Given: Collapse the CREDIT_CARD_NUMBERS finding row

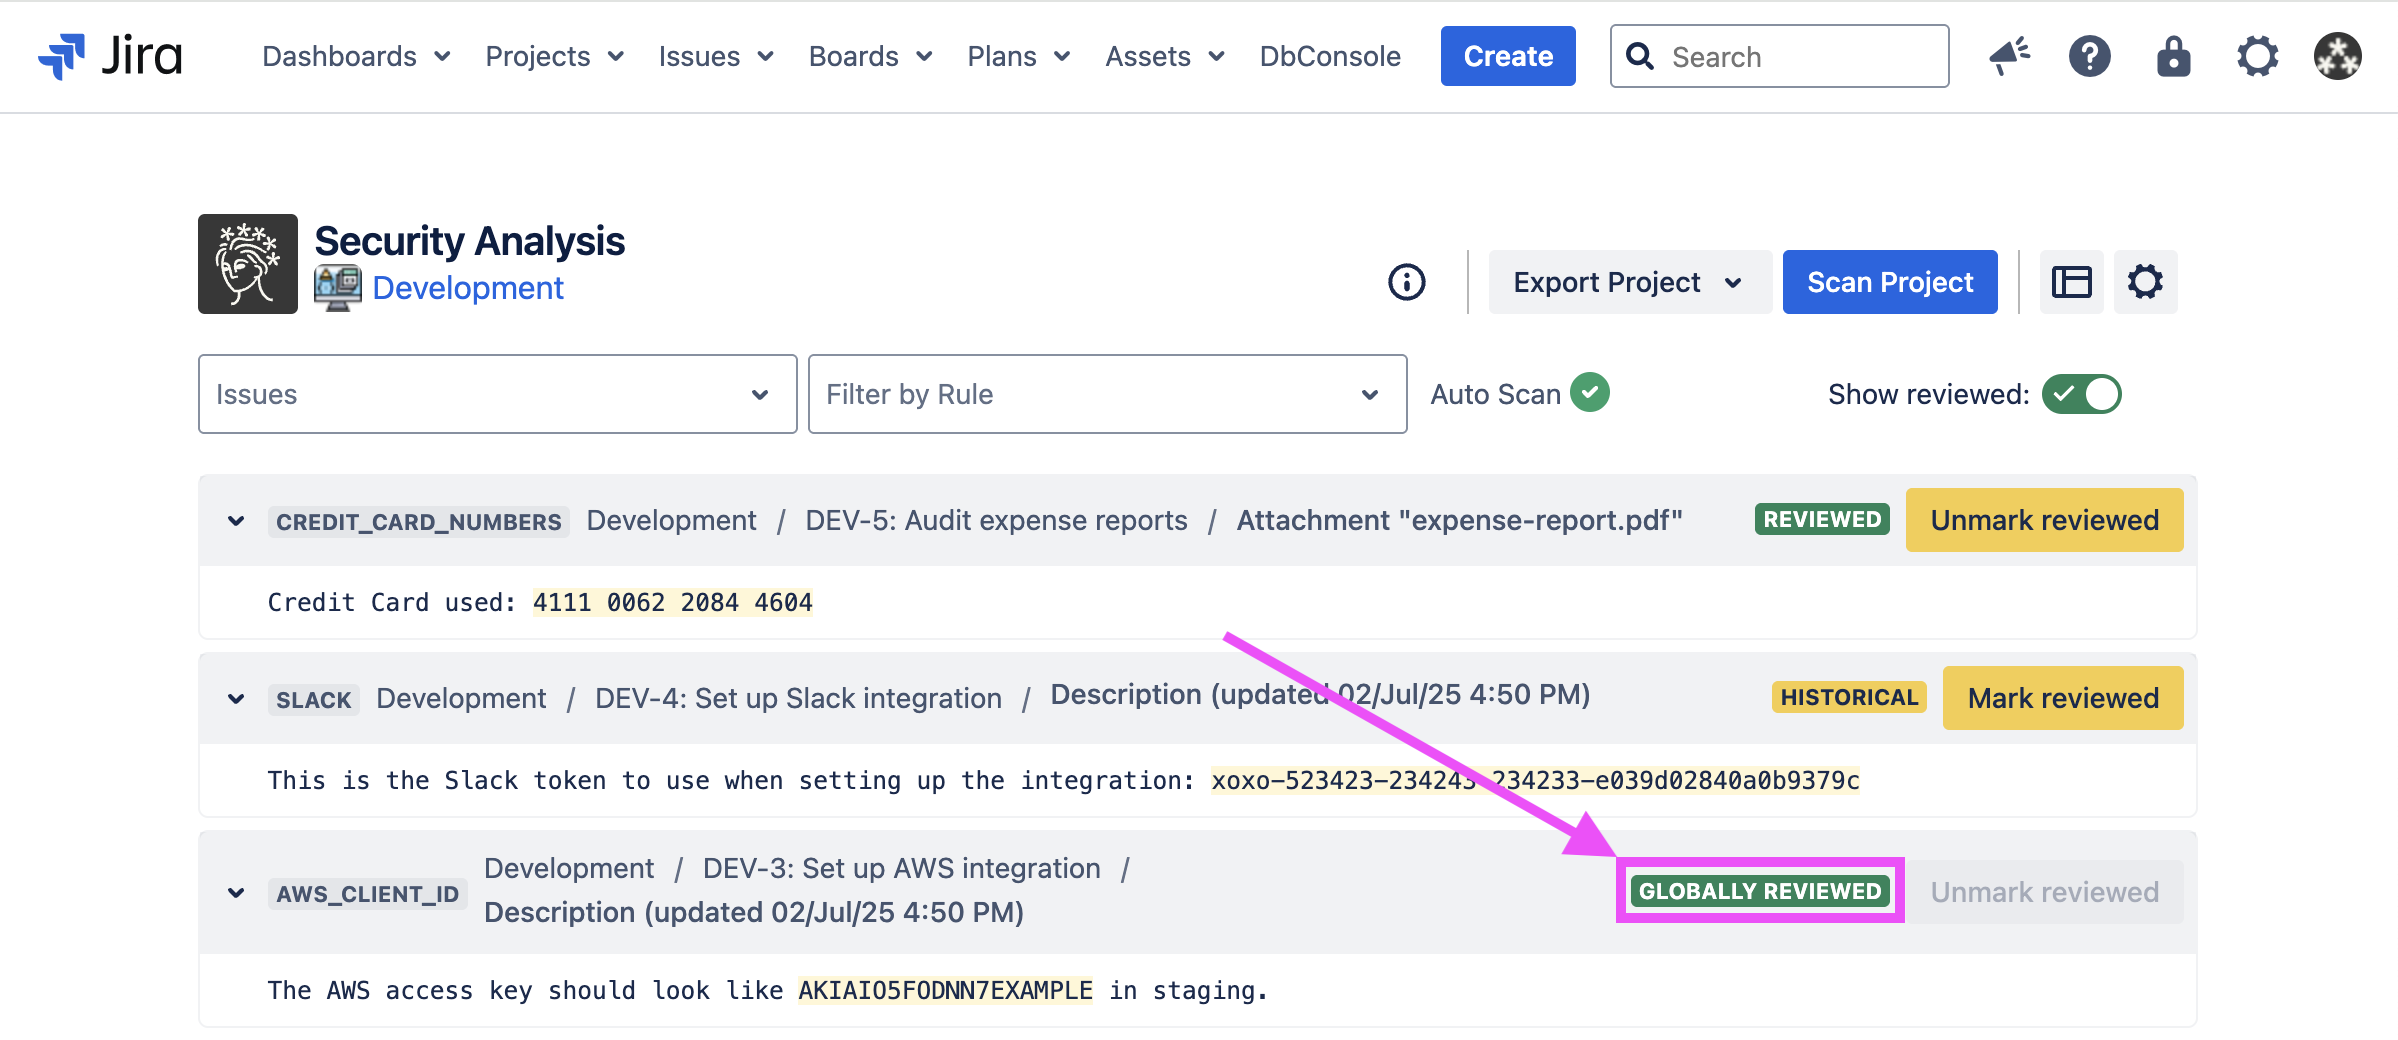Looking at the screenshot, I should pos(236,521).
